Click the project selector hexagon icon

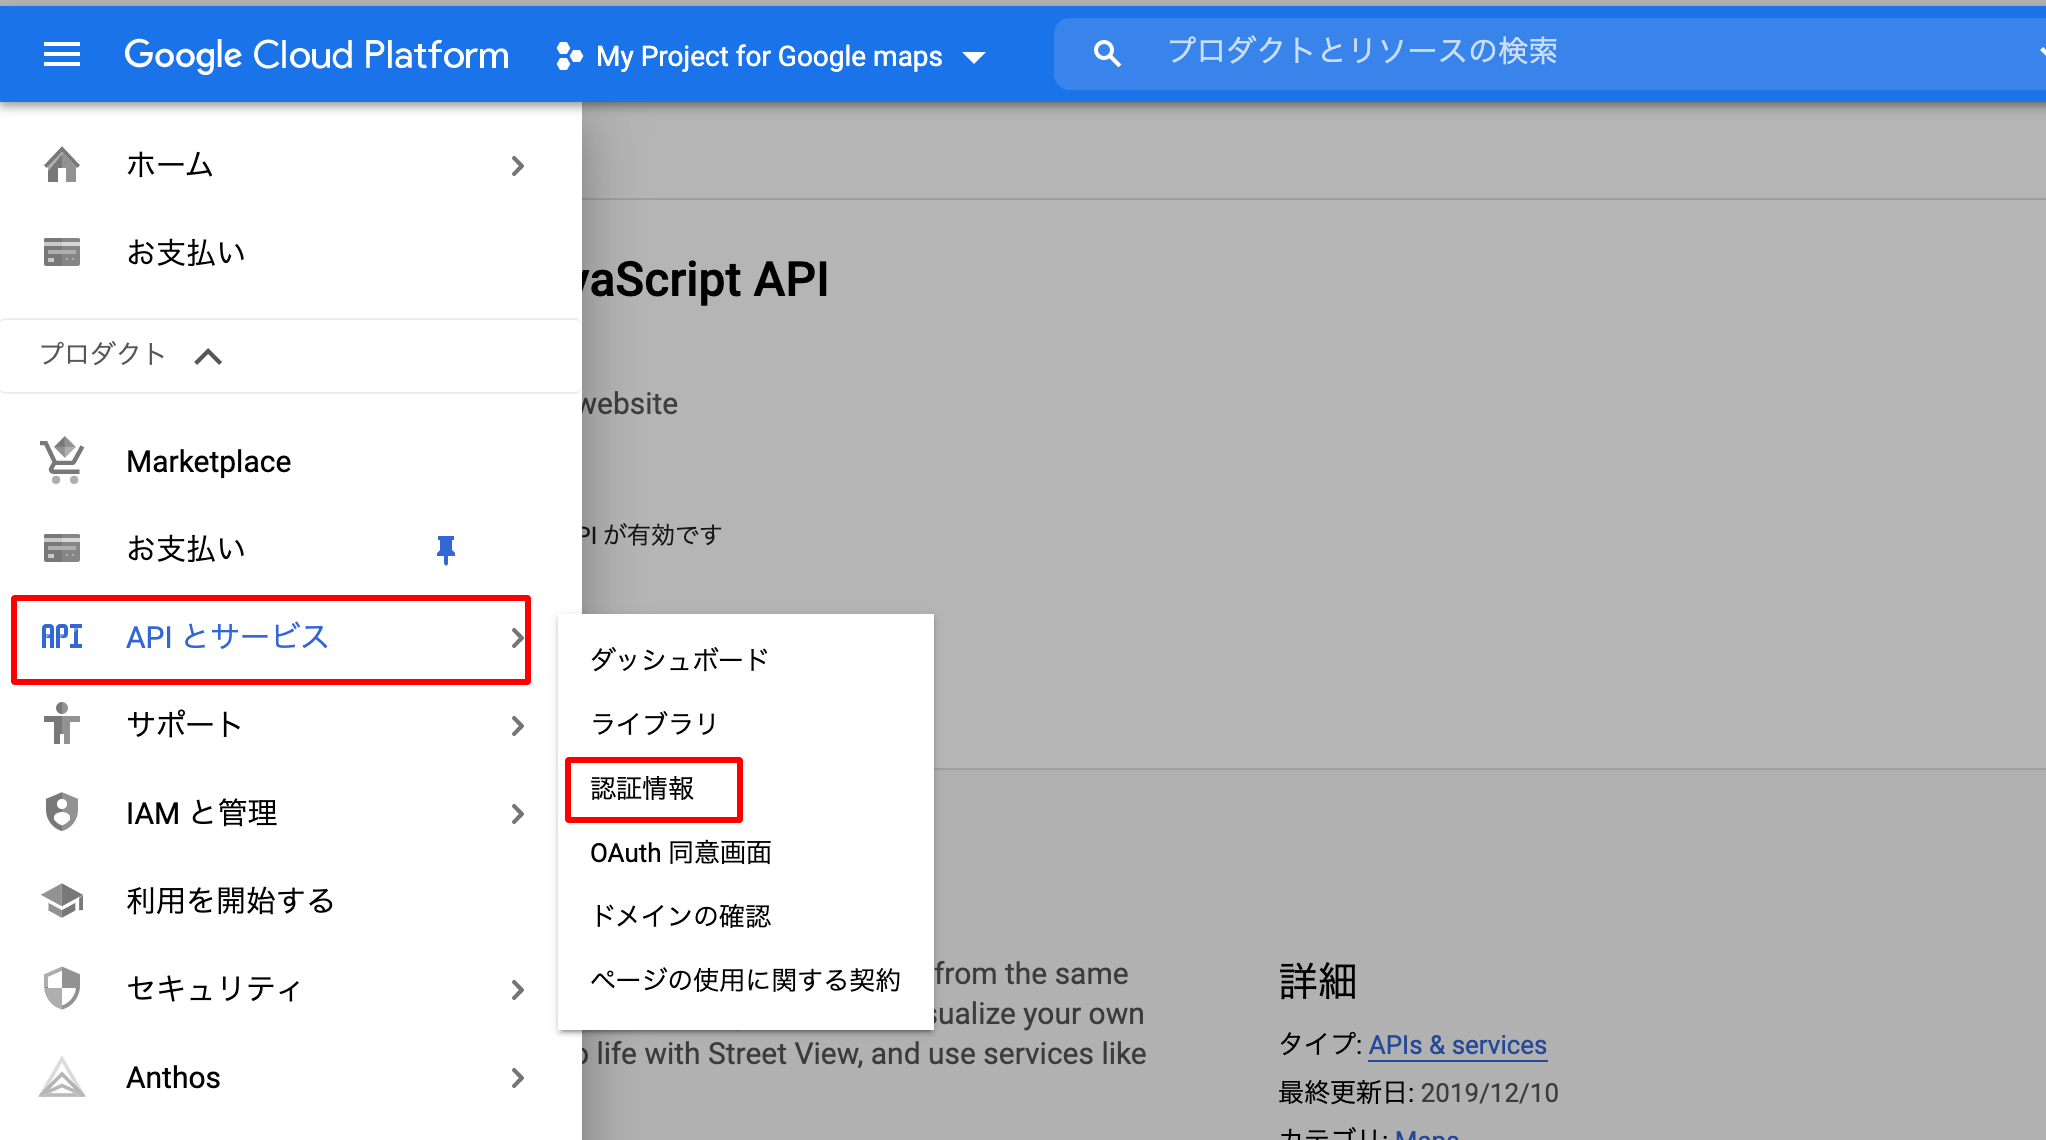coord(569,56)
